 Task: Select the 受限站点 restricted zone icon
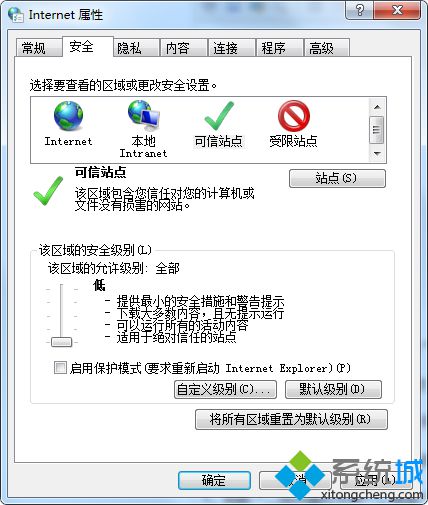pos(294,116)
